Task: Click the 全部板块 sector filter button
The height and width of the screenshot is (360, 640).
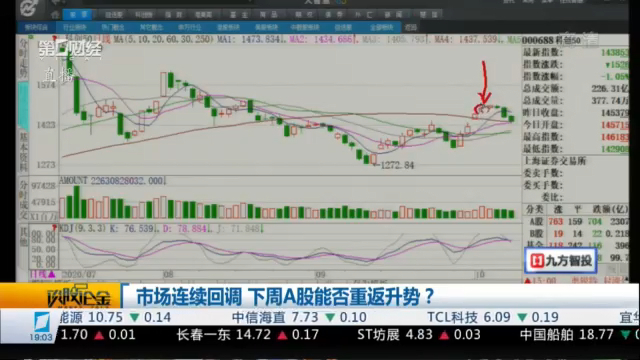Action: click(x=382, y=27)
